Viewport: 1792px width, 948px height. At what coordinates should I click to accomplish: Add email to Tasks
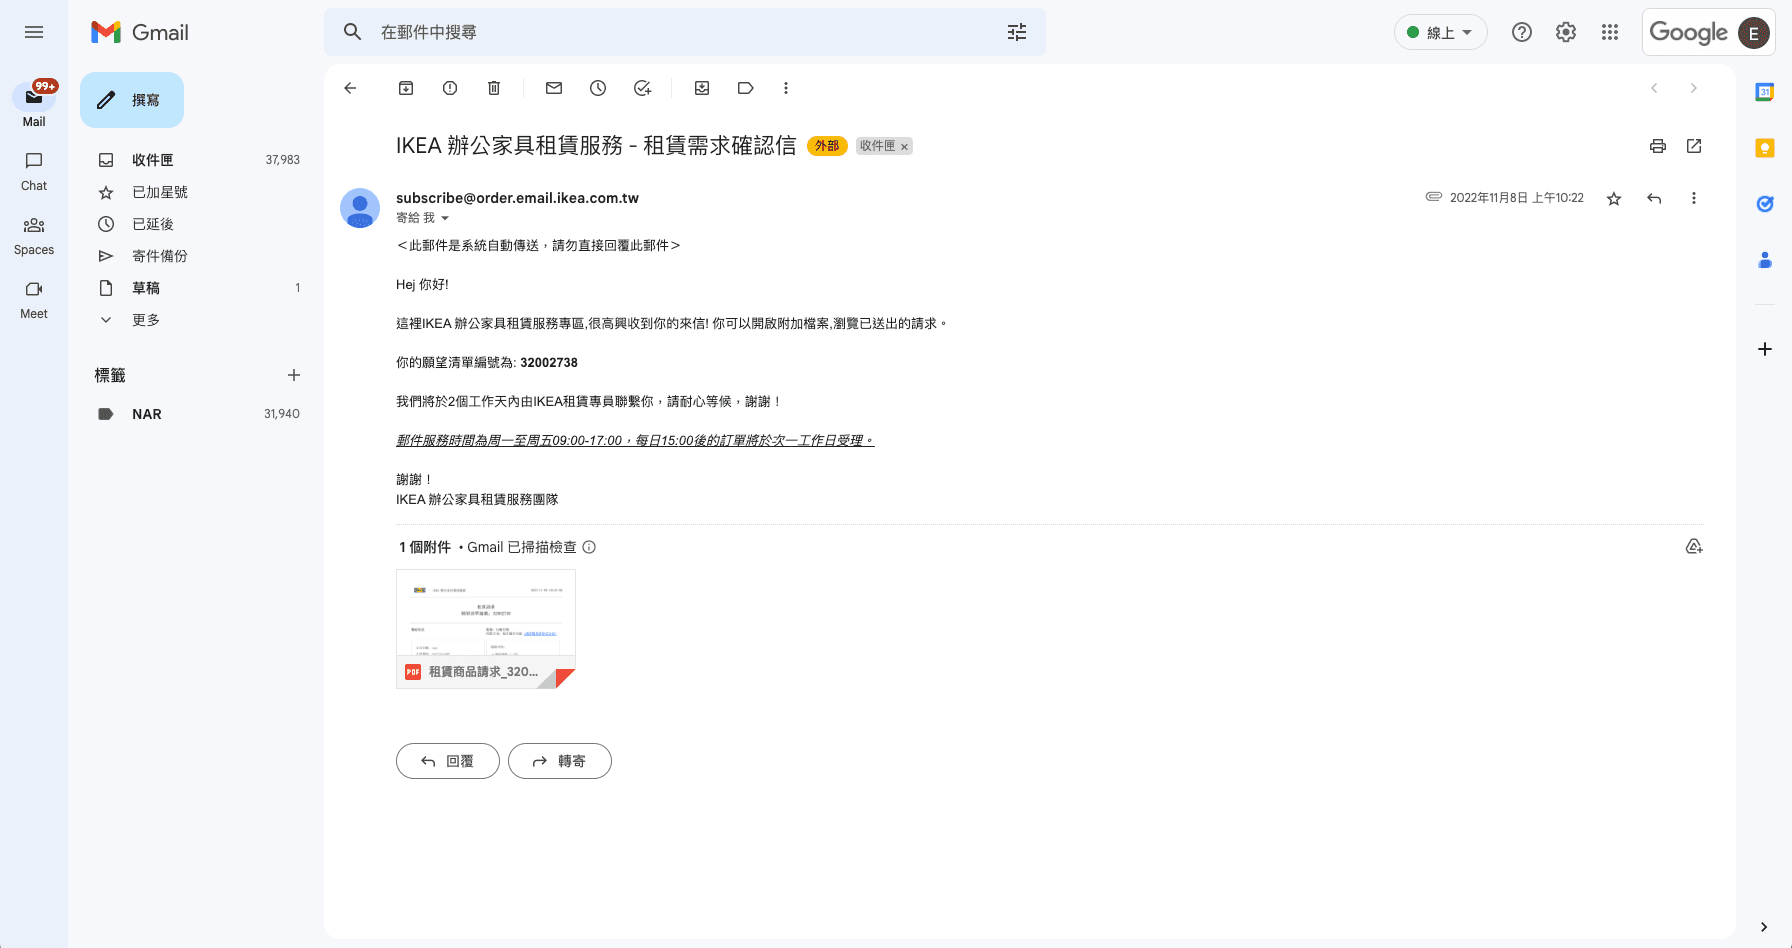(x=642, y=88)
